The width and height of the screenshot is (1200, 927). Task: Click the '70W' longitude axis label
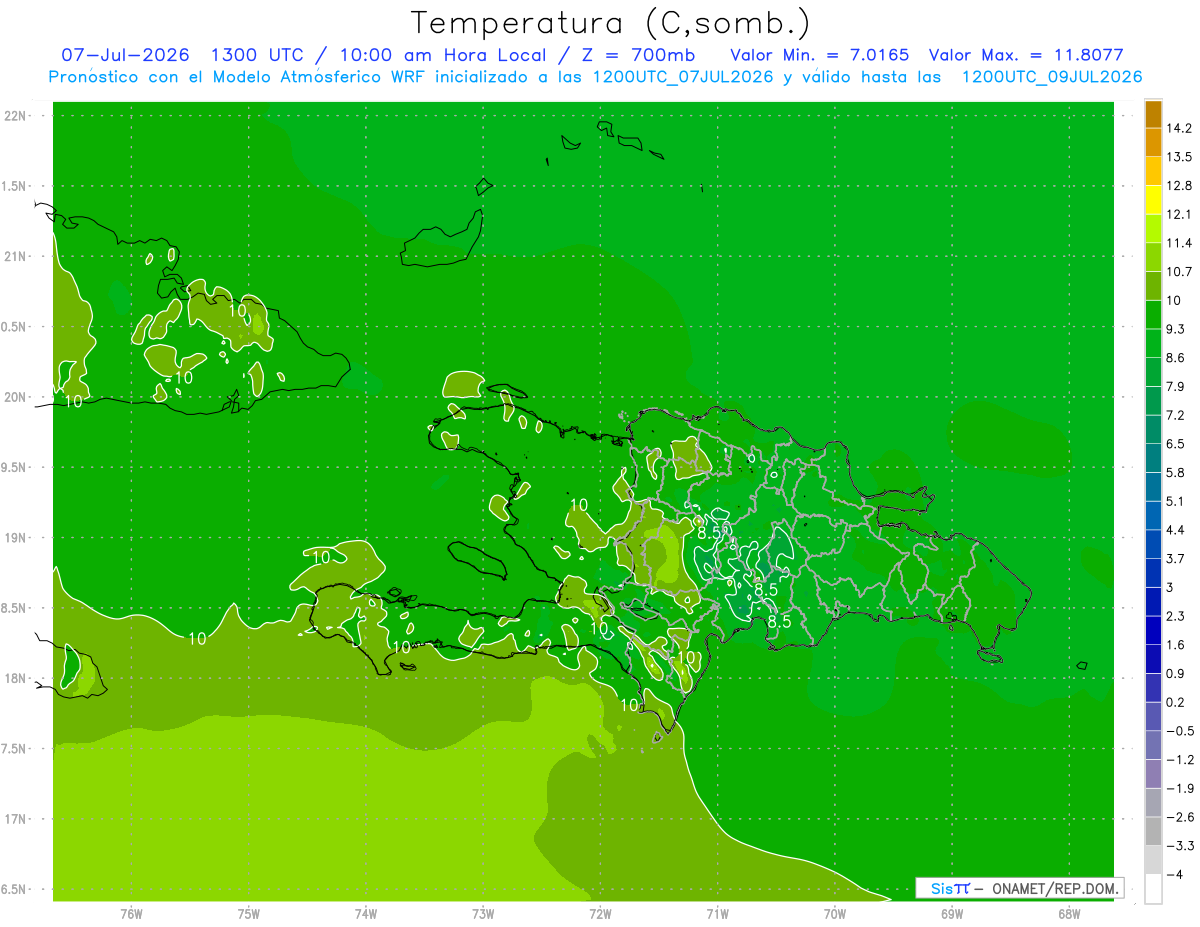tap(835, 914)
